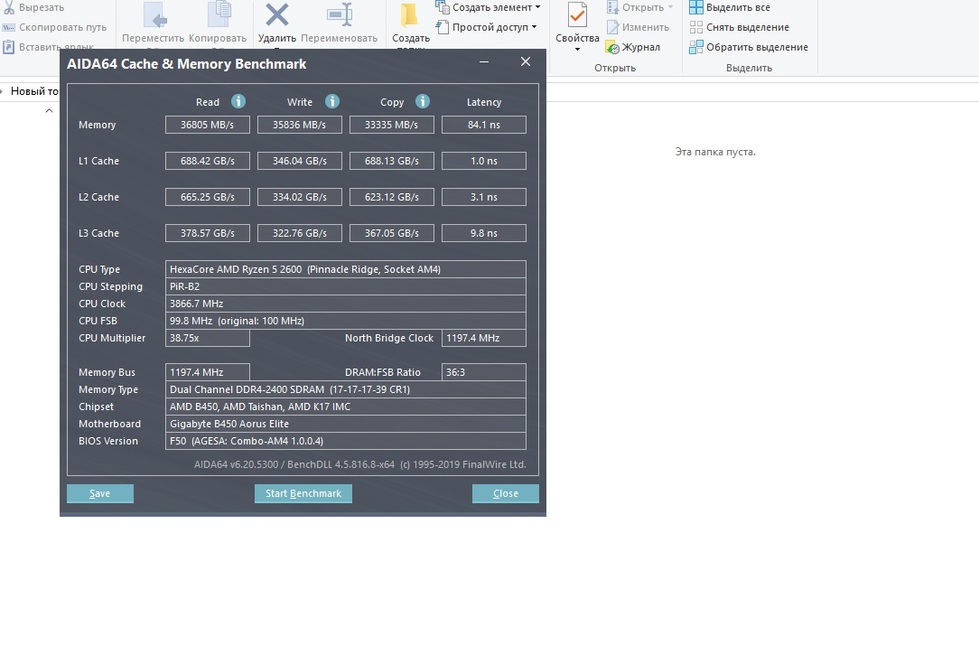Click the Chipset field AMD B450

[345, 407]
